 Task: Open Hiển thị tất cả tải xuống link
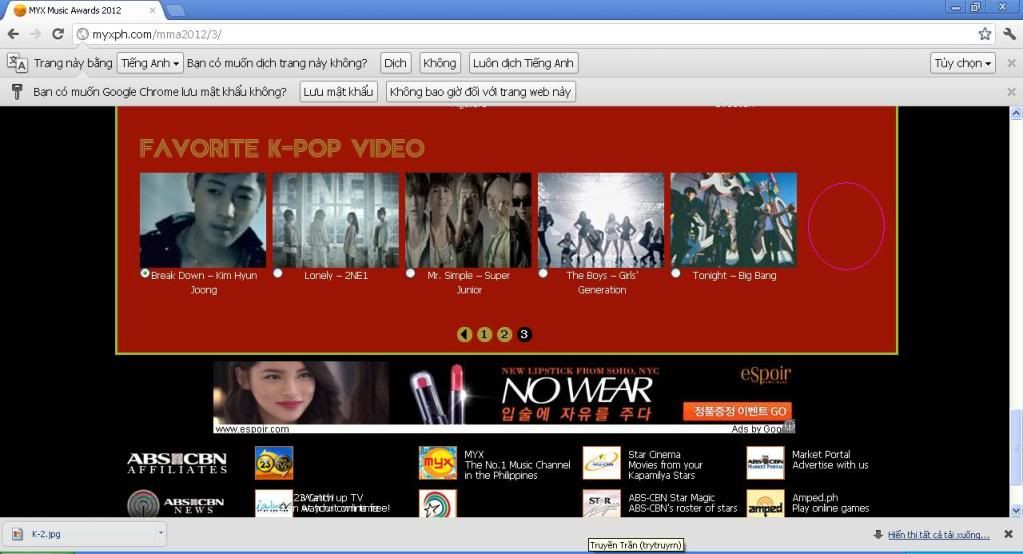tap(938, 534)
